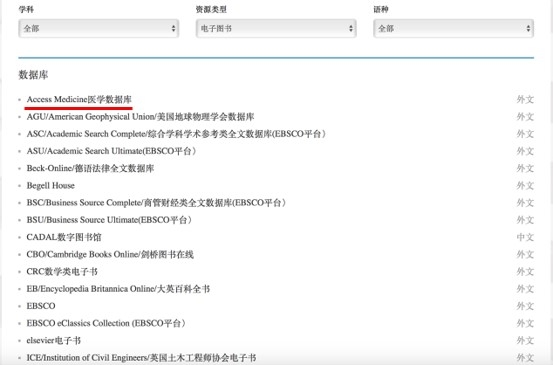Open CRC数学类电子书 link
Viewport: 553px width, 365px height.
62,272
